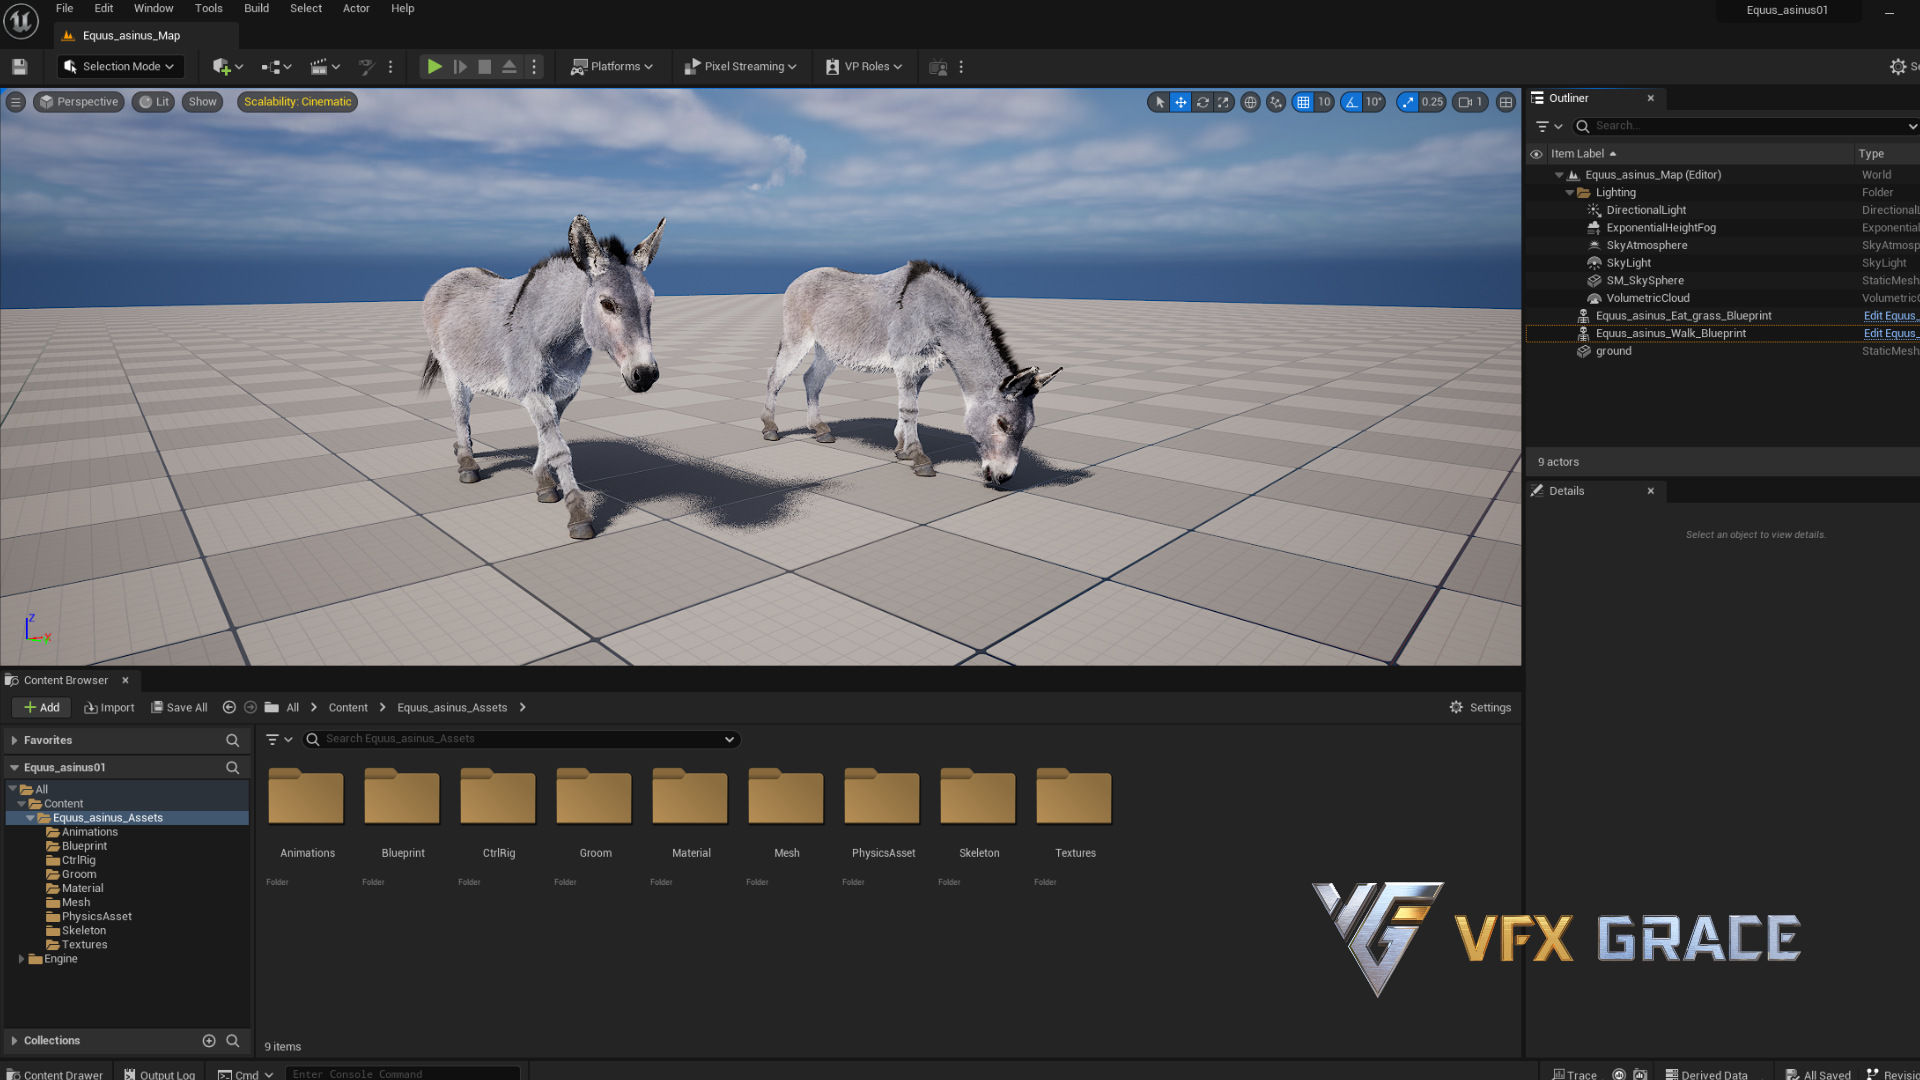This screenshot has width=1920, height=1080.
Task: Toggle scale snapping in the viewport
Action: [x=1408, y=102]
